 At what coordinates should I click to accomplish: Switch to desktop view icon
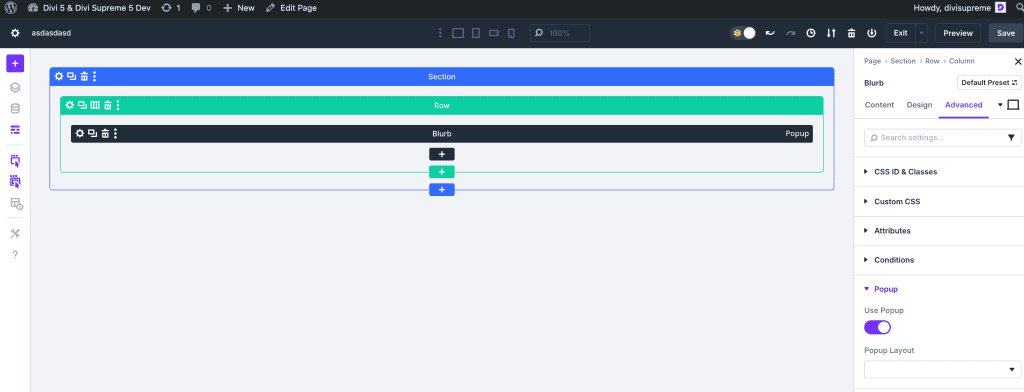point(458,33)
